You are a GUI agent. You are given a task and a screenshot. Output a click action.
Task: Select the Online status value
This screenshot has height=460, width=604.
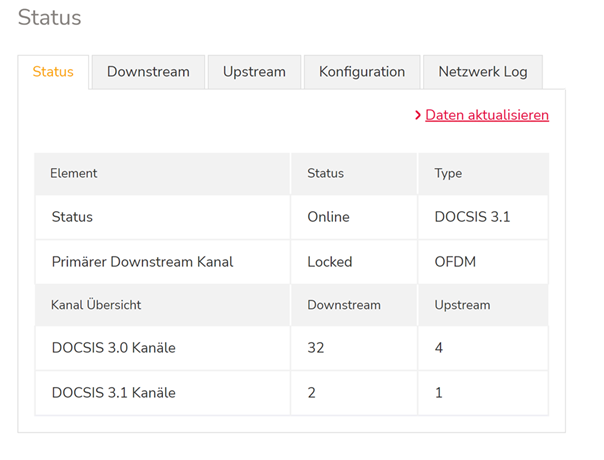click(328, 216)
